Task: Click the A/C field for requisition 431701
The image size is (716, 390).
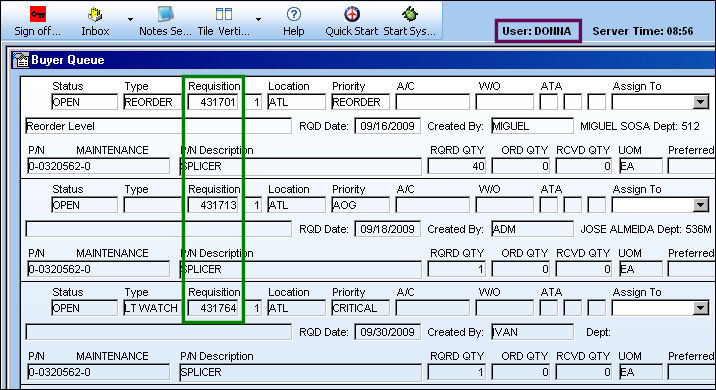Action: click(x=432, y=102)
